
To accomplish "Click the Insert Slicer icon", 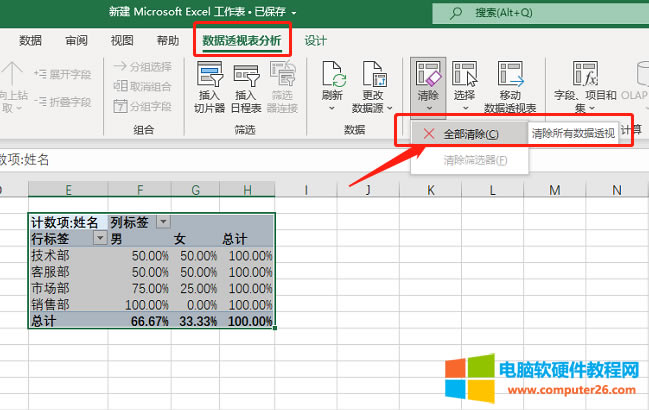I will pyautogui.click(x=210, y=77).
